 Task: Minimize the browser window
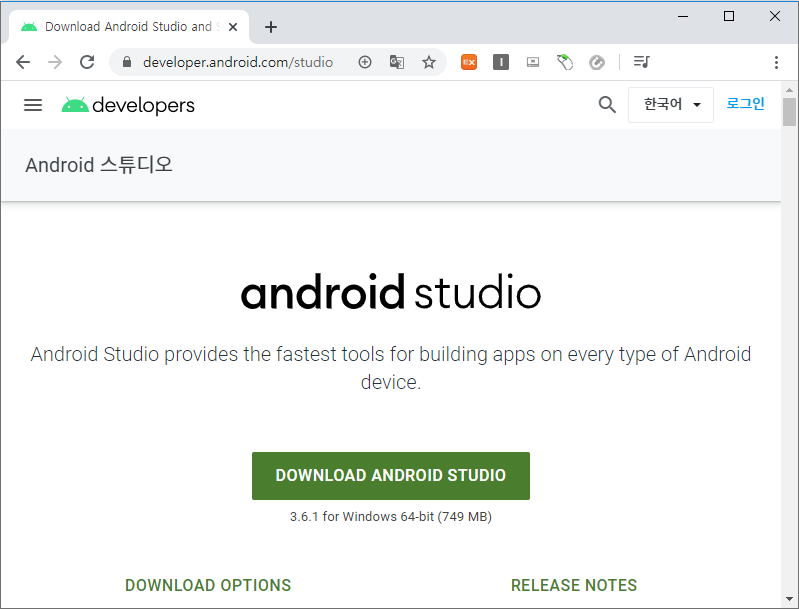click(683, 16)
